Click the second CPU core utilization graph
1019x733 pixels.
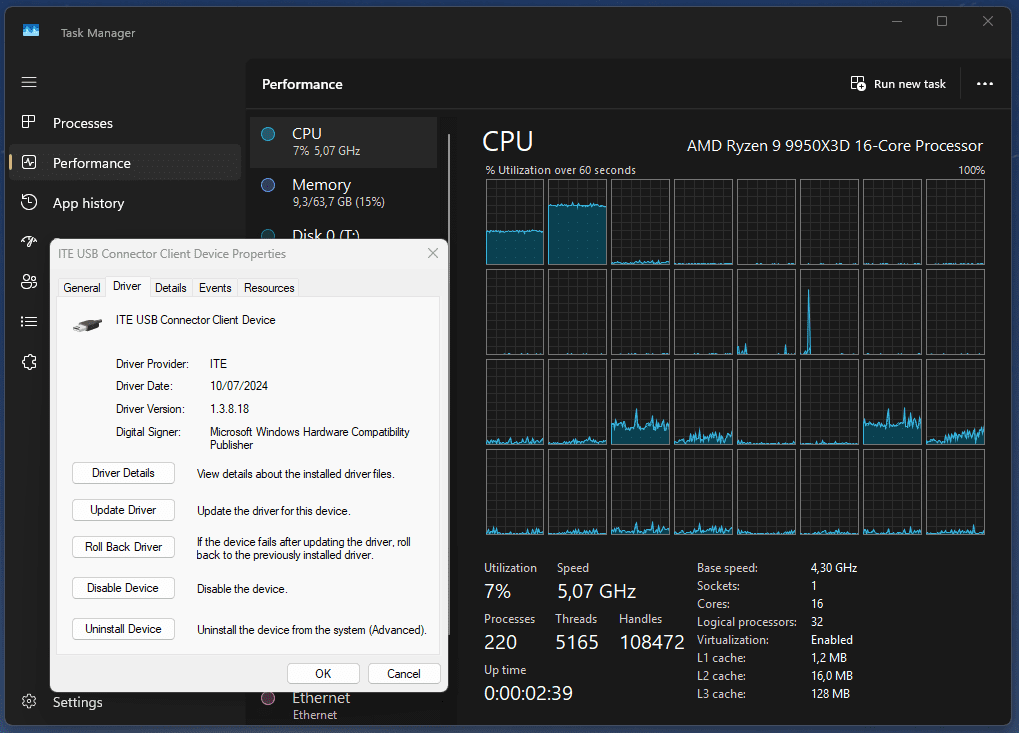pyautogui.click(x=577, y=222)
